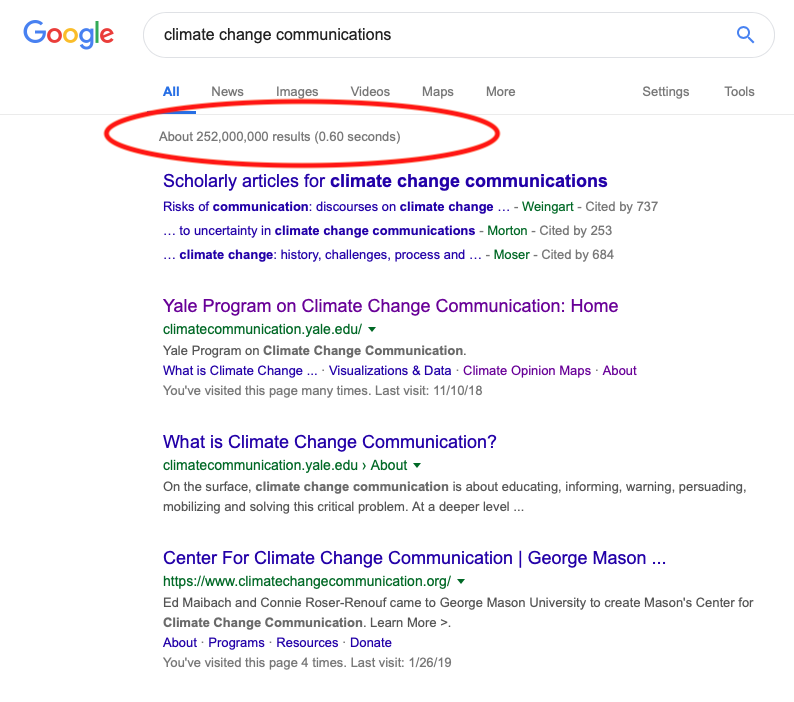Expand arrow next to yale.edu › About URL
The image size is (794, 702).
coord(417,465)
